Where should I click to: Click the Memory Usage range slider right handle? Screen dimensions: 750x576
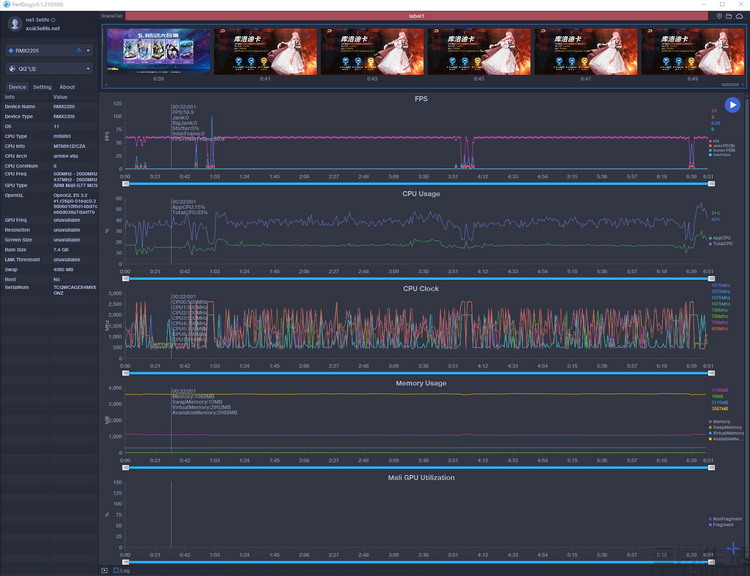(711, 467)
